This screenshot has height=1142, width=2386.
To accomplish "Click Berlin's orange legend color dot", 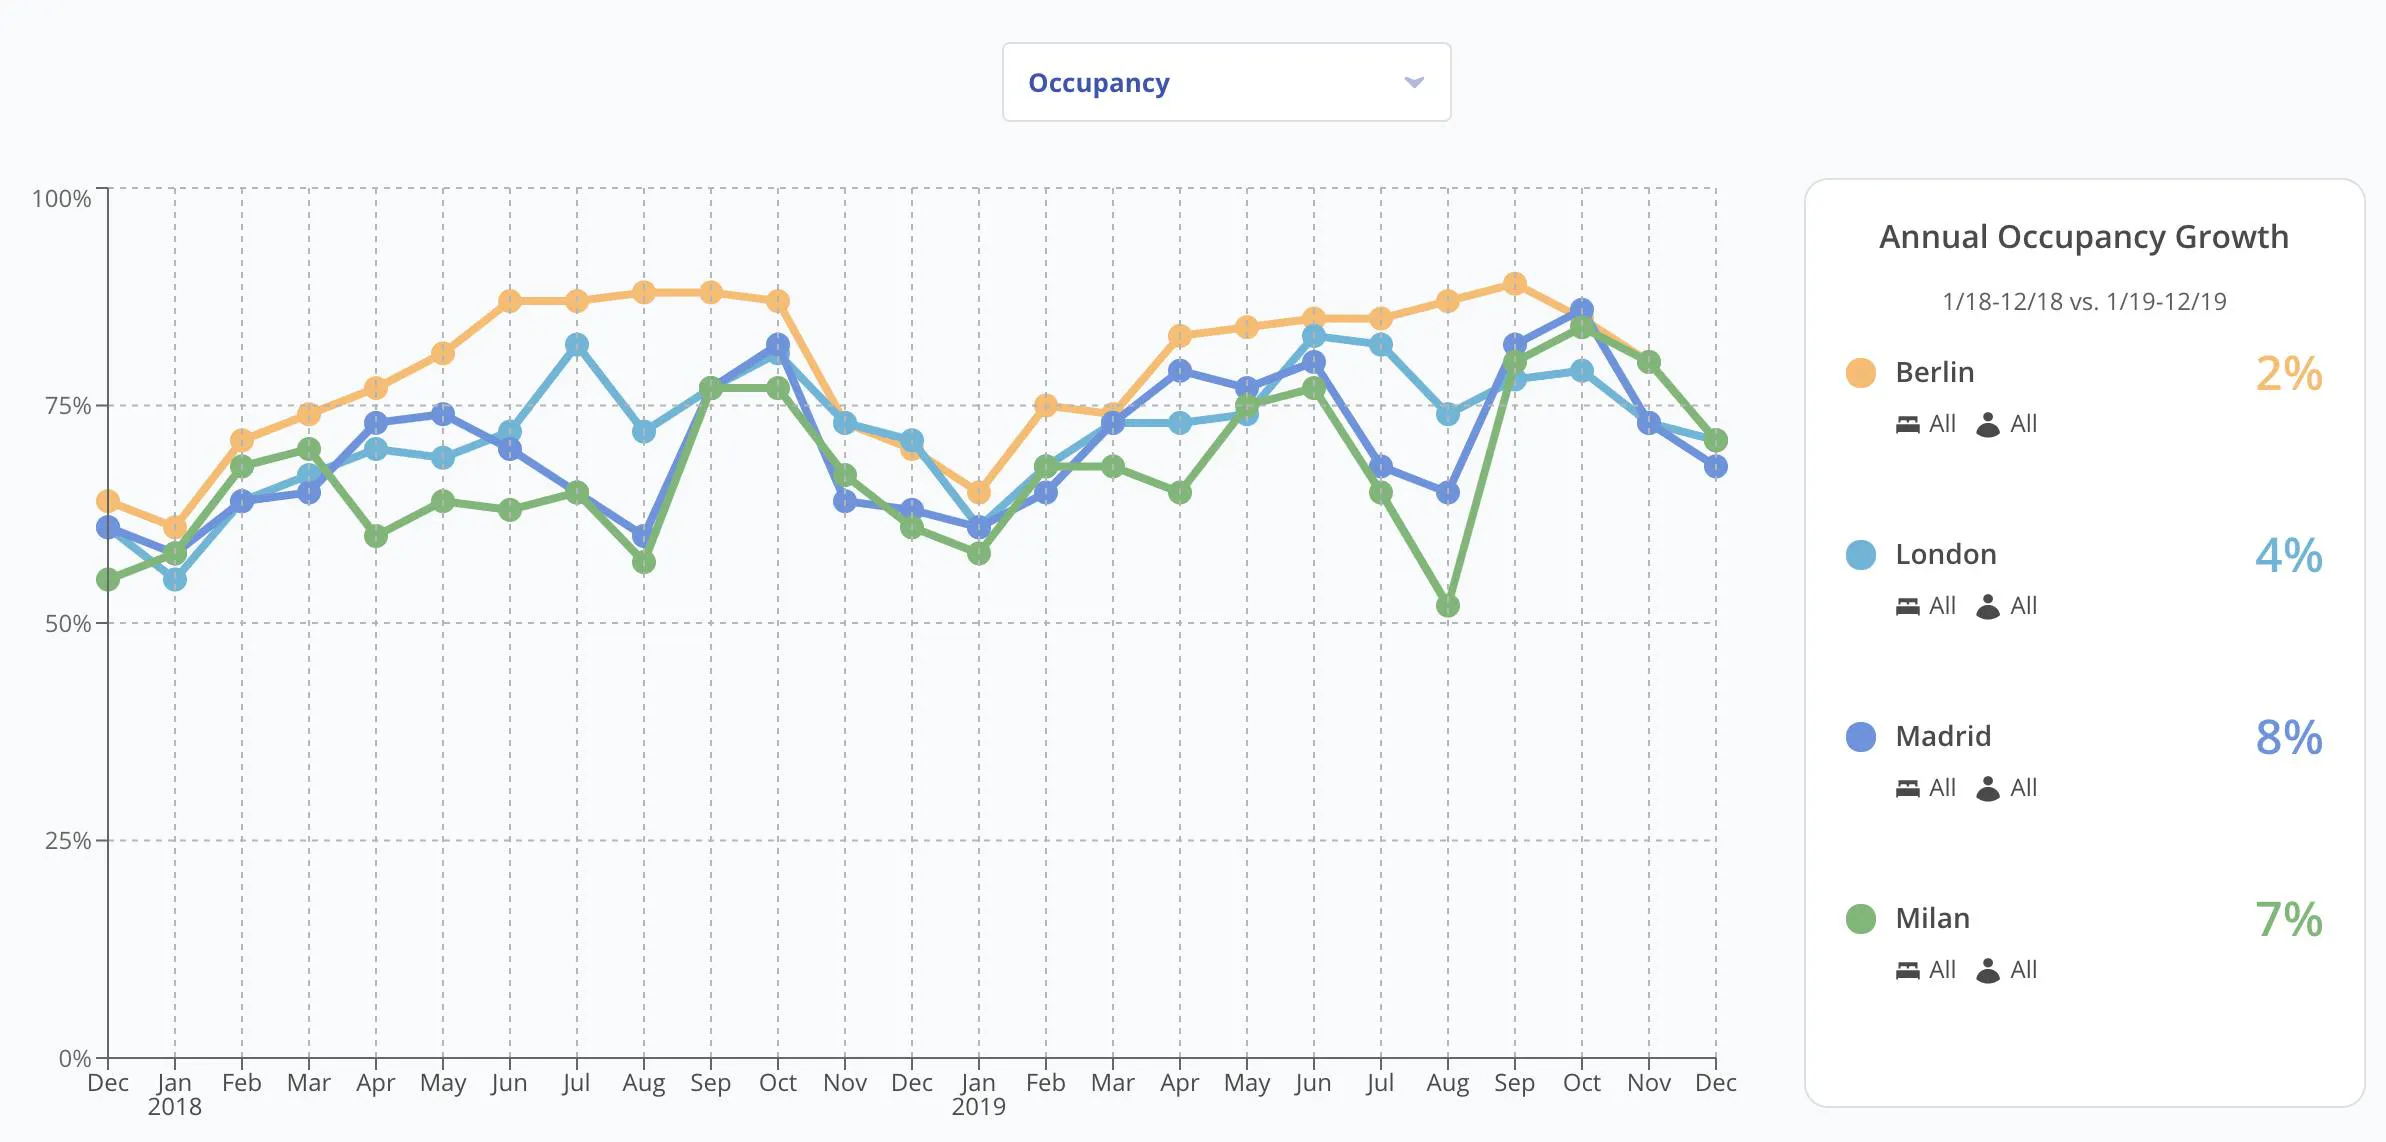I will (1860, 373).
